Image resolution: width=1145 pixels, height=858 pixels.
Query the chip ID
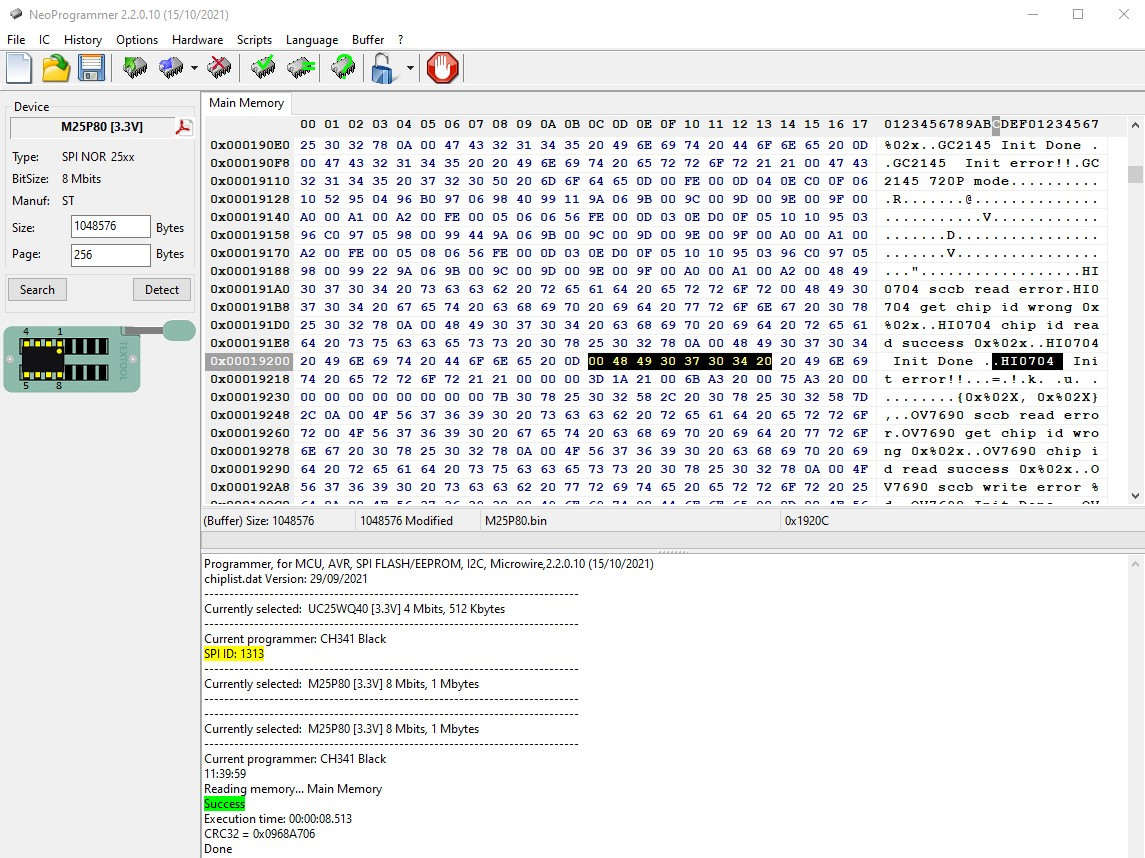click(343, 68)
